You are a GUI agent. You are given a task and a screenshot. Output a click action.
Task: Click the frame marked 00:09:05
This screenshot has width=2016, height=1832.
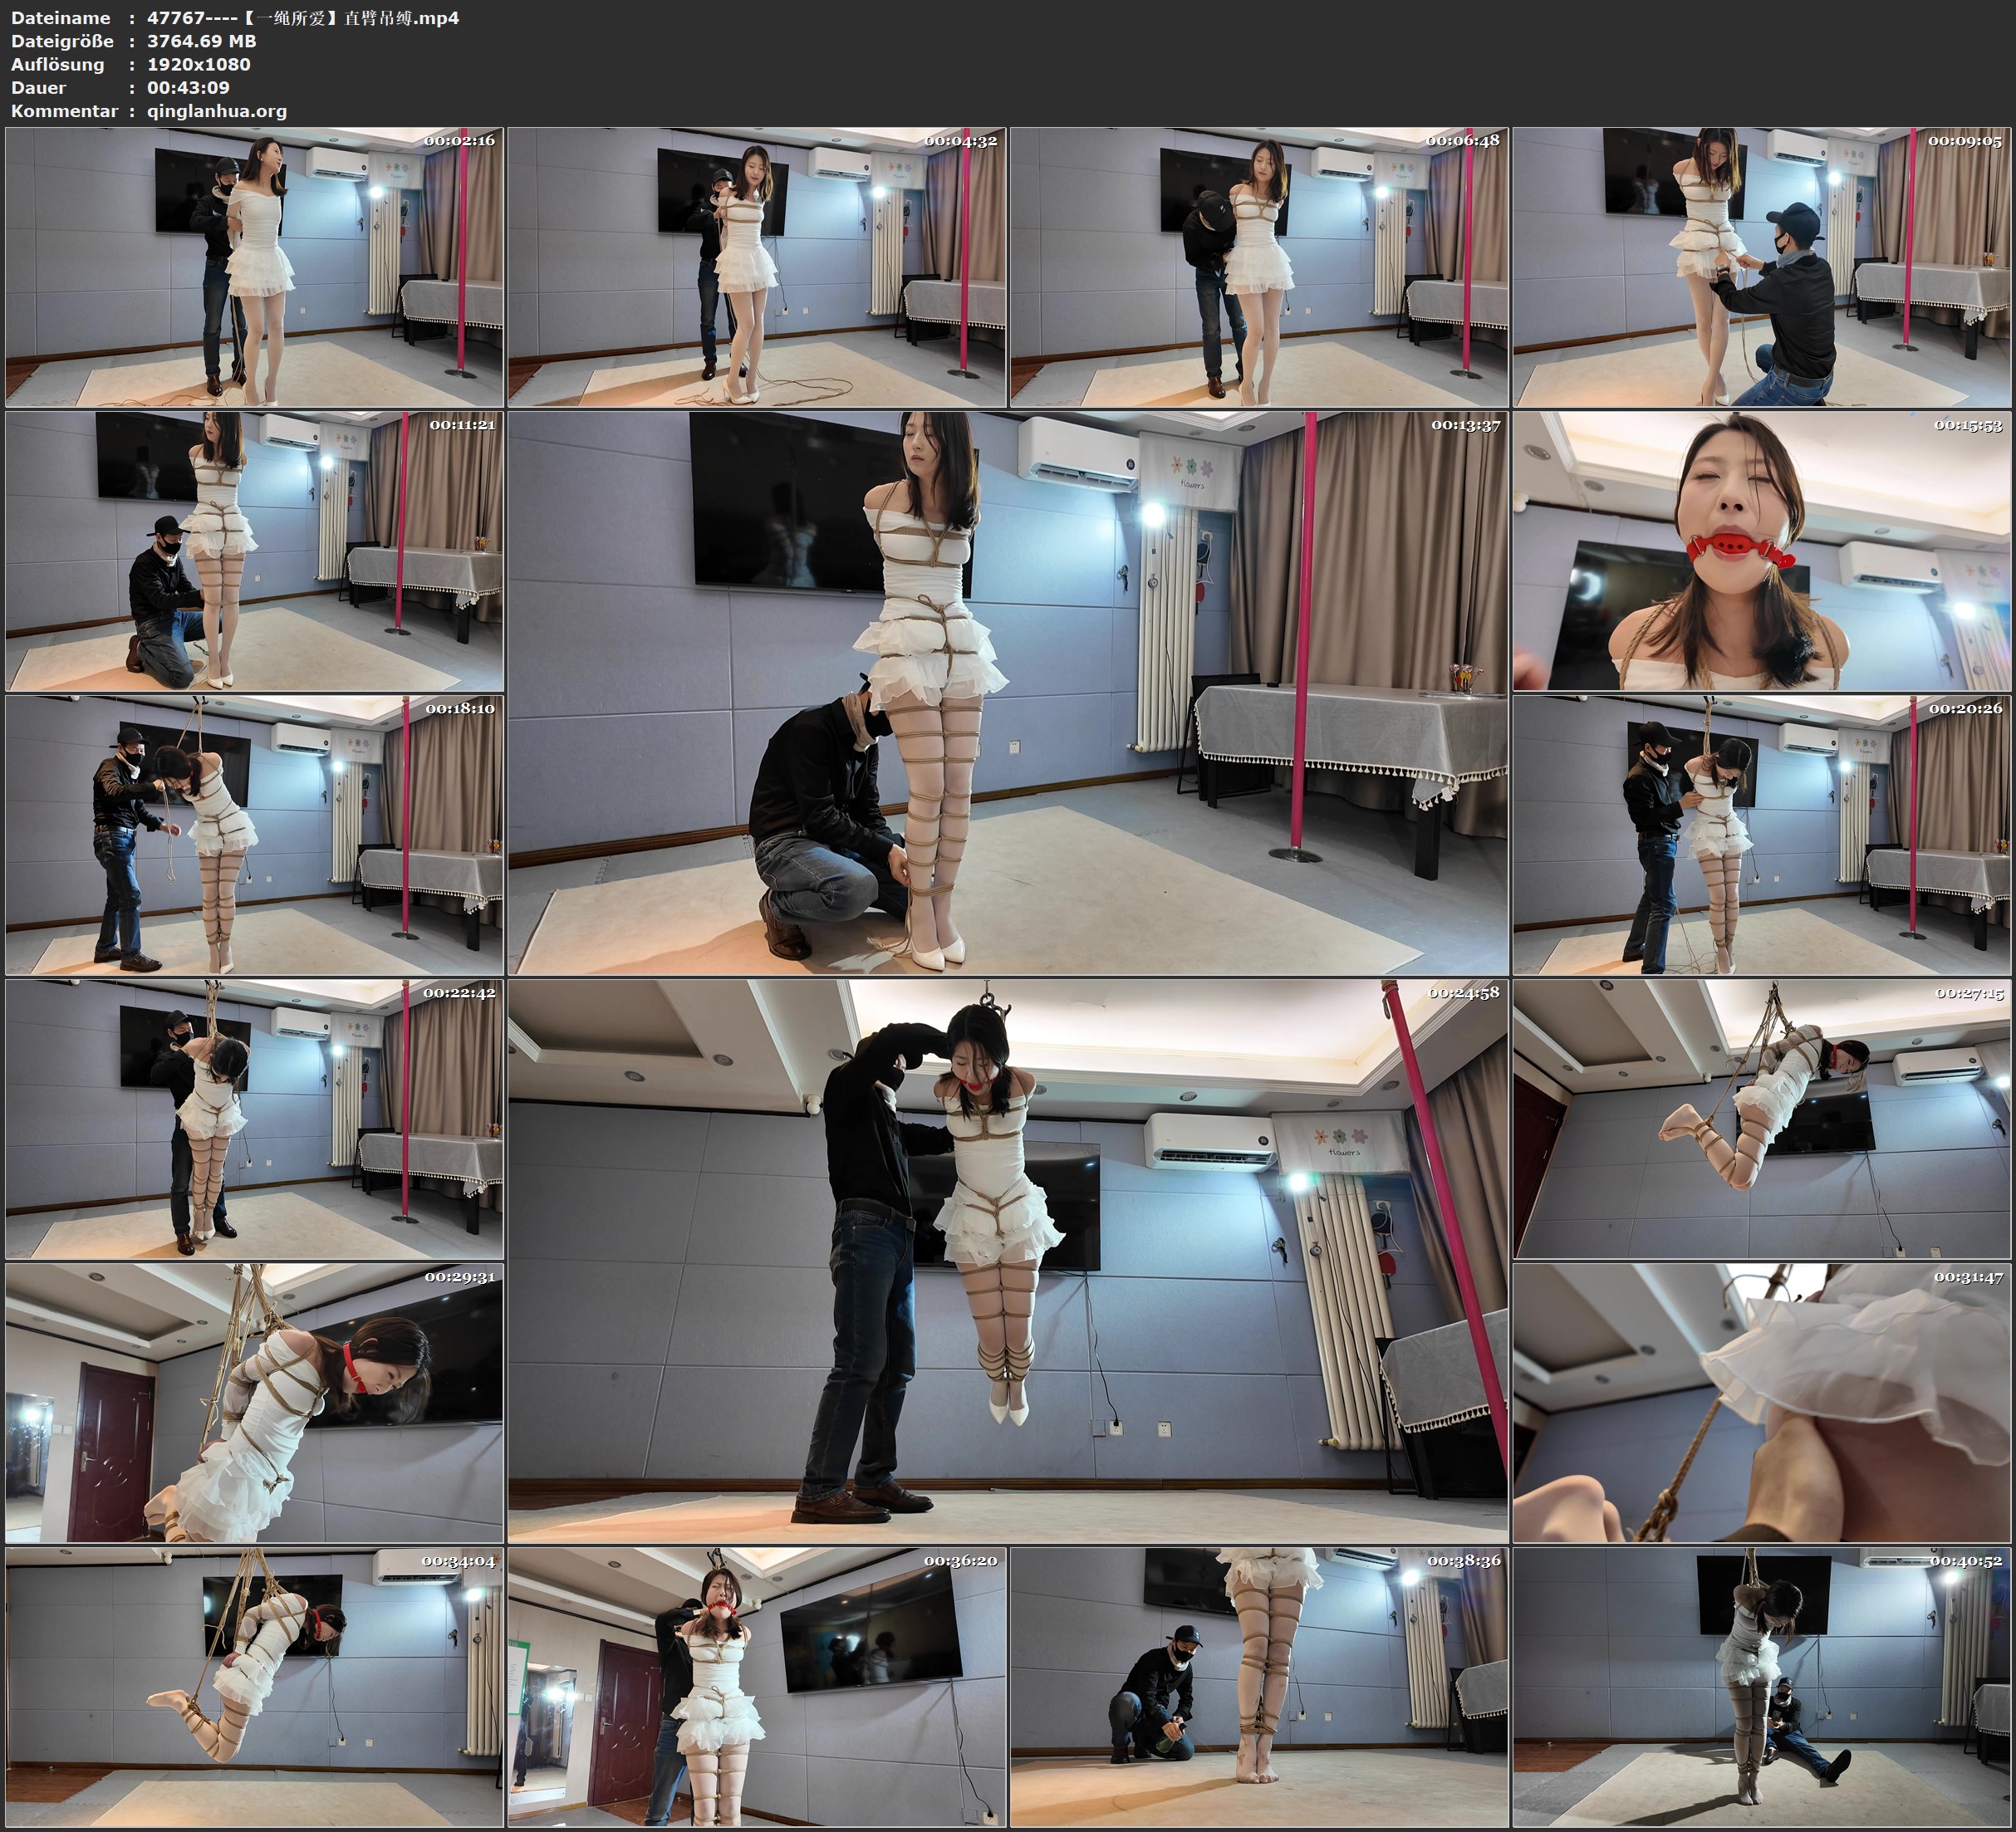point(1762,267)
